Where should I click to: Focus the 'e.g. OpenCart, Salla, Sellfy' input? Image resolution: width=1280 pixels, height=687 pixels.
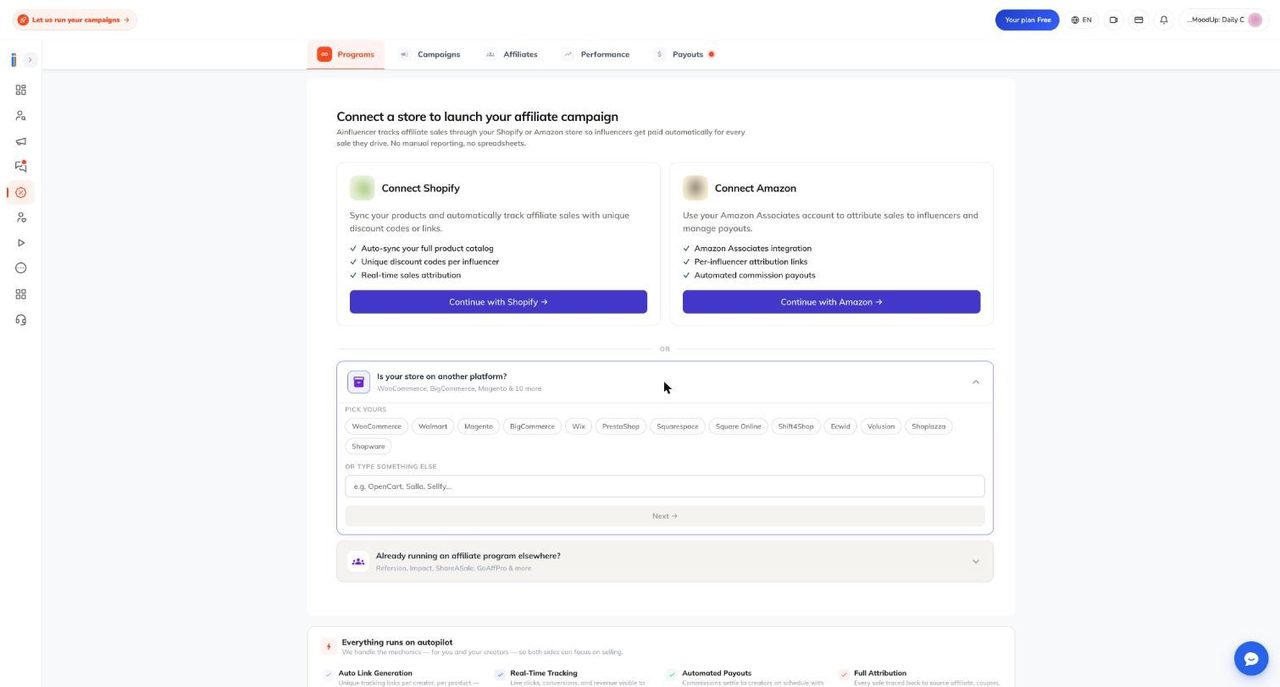pyautogui.click(x=665, y=486)
